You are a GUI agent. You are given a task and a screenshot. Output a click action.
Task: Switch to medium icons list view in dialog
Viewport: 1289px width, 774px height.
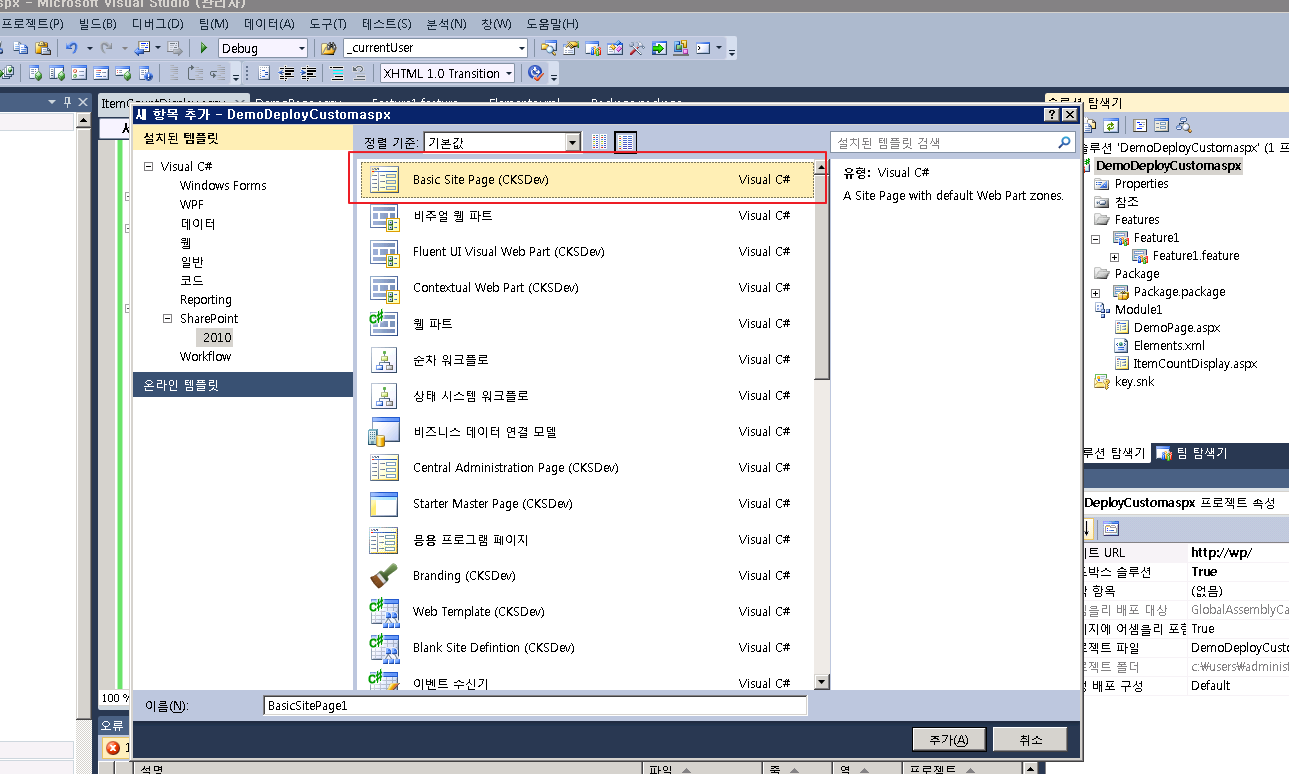pos(626,143)
